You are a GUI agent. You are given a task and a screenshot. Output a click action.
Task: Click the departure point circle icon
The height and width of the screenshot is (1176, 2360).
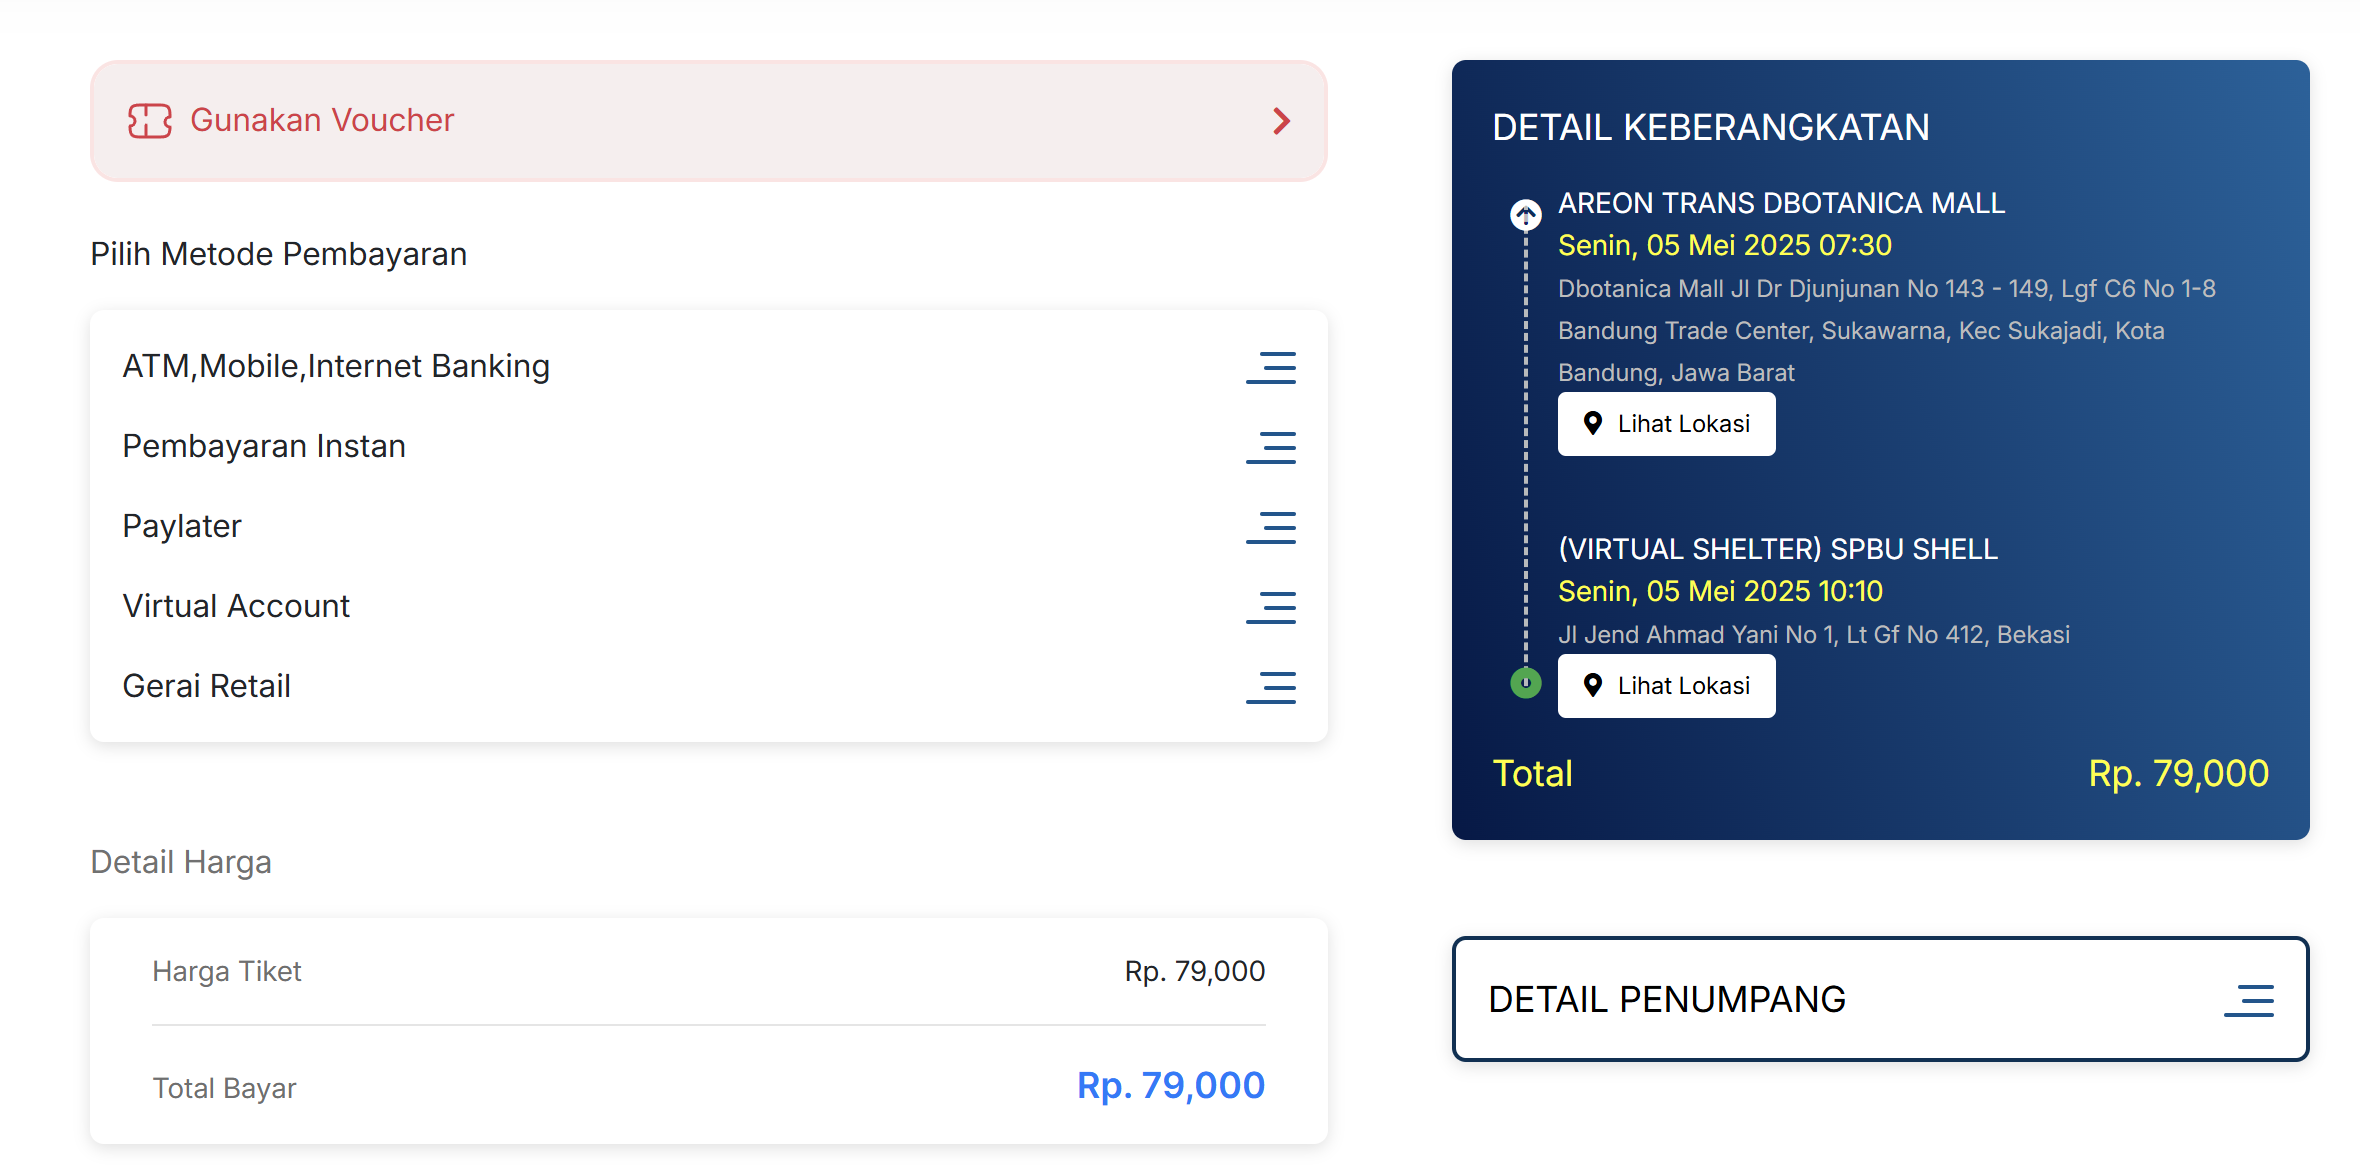[x=1525, y=214]
